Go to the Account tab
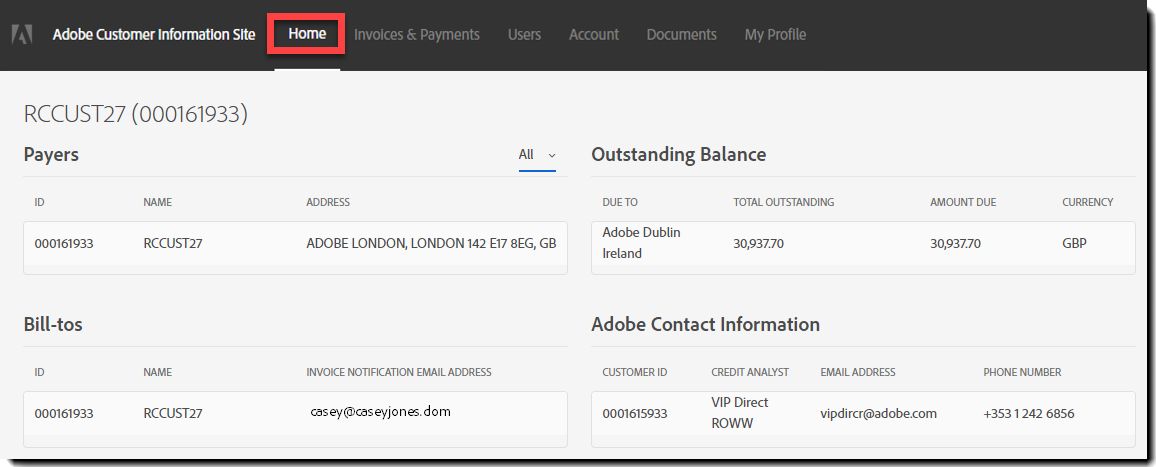This screenshot has height=467, width=1156. (x=593, y=35)
